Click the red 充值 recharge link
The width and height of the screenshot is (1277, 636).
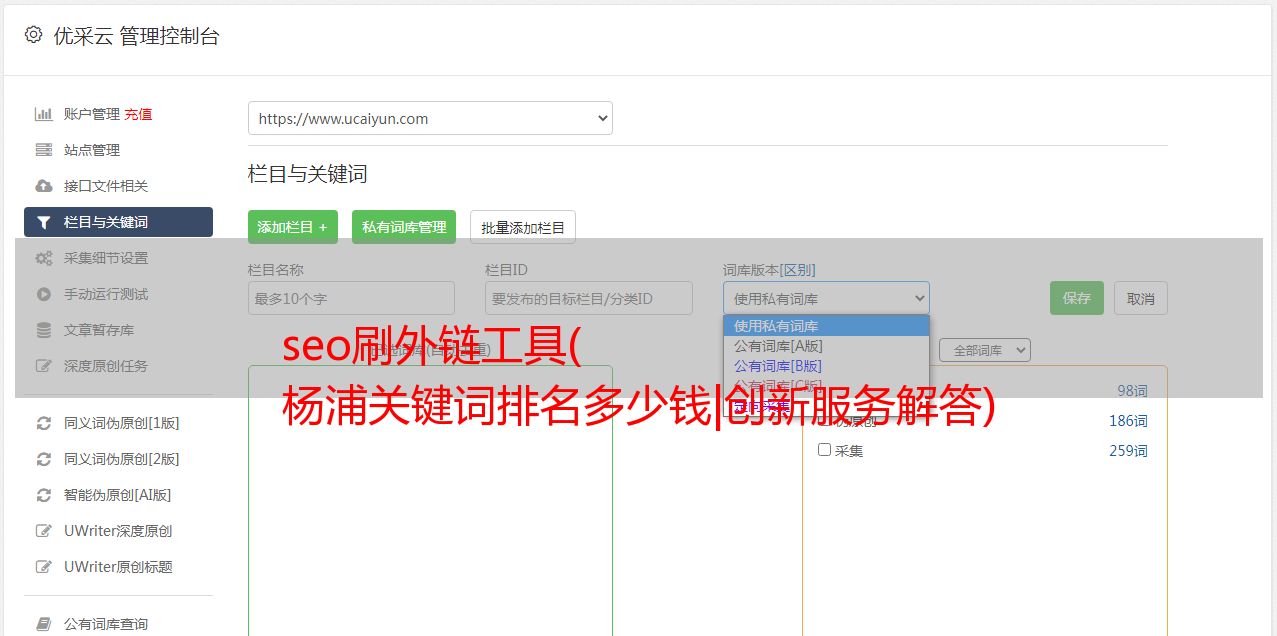coord(138,114)
